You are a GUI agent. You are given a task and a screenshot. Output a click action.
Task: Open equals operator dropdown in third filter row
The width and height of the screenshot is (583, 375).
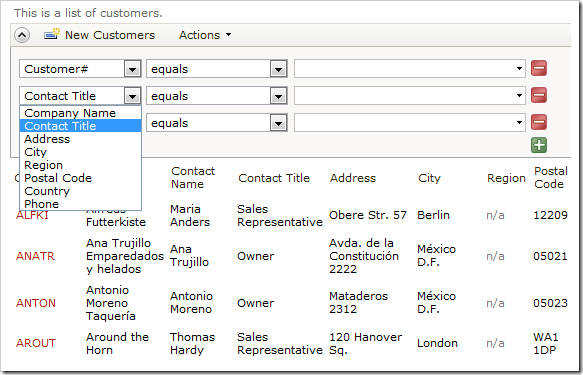tap(278, 123)
